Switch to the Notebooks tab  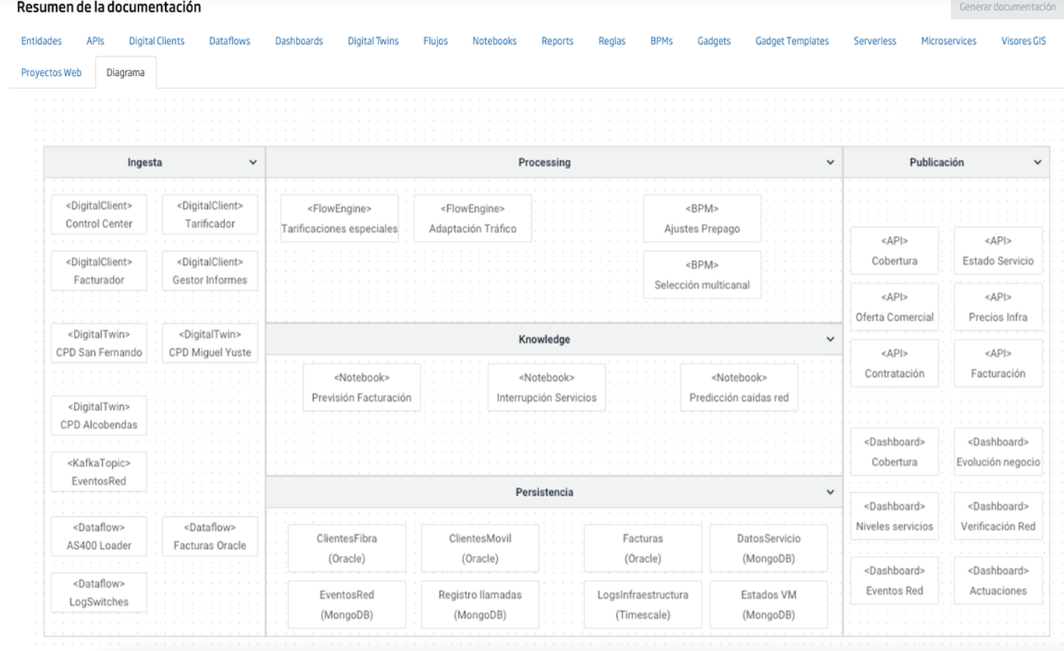point(492,41)
